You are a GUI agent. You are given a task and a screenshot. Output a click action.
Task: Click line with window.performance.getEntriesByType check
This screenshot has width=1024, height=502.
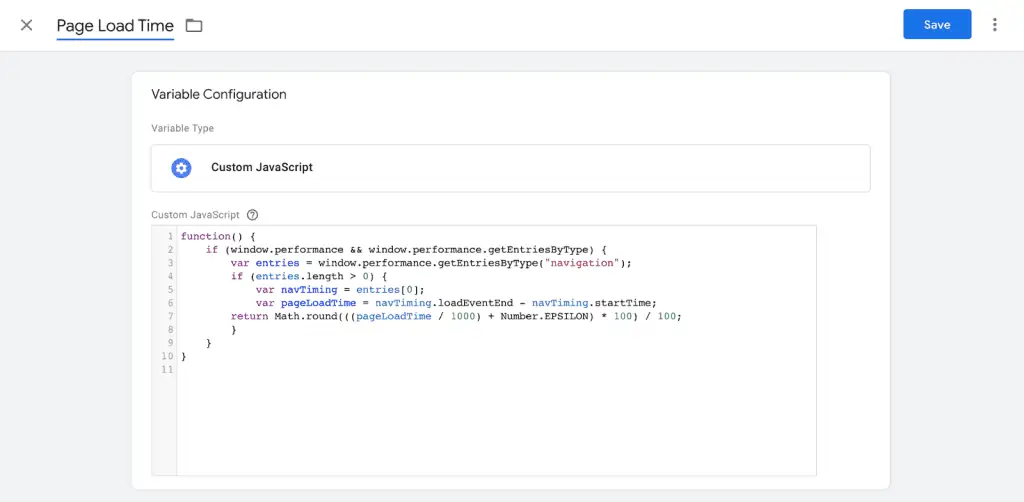click(x=407, y=249)
